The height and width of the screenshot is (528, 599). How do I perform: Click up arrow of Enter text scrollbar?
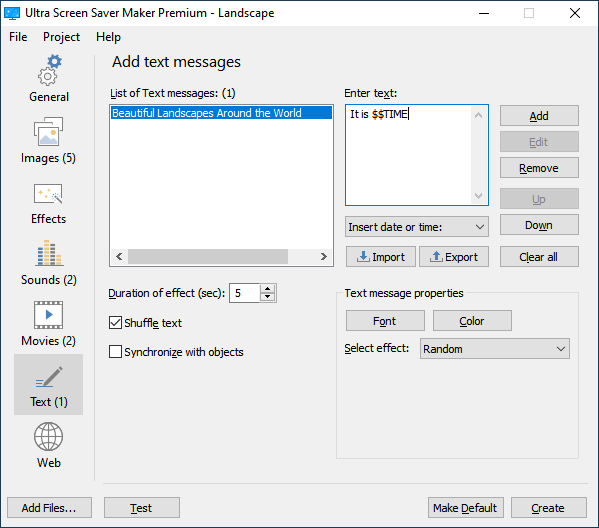(479, 115)
